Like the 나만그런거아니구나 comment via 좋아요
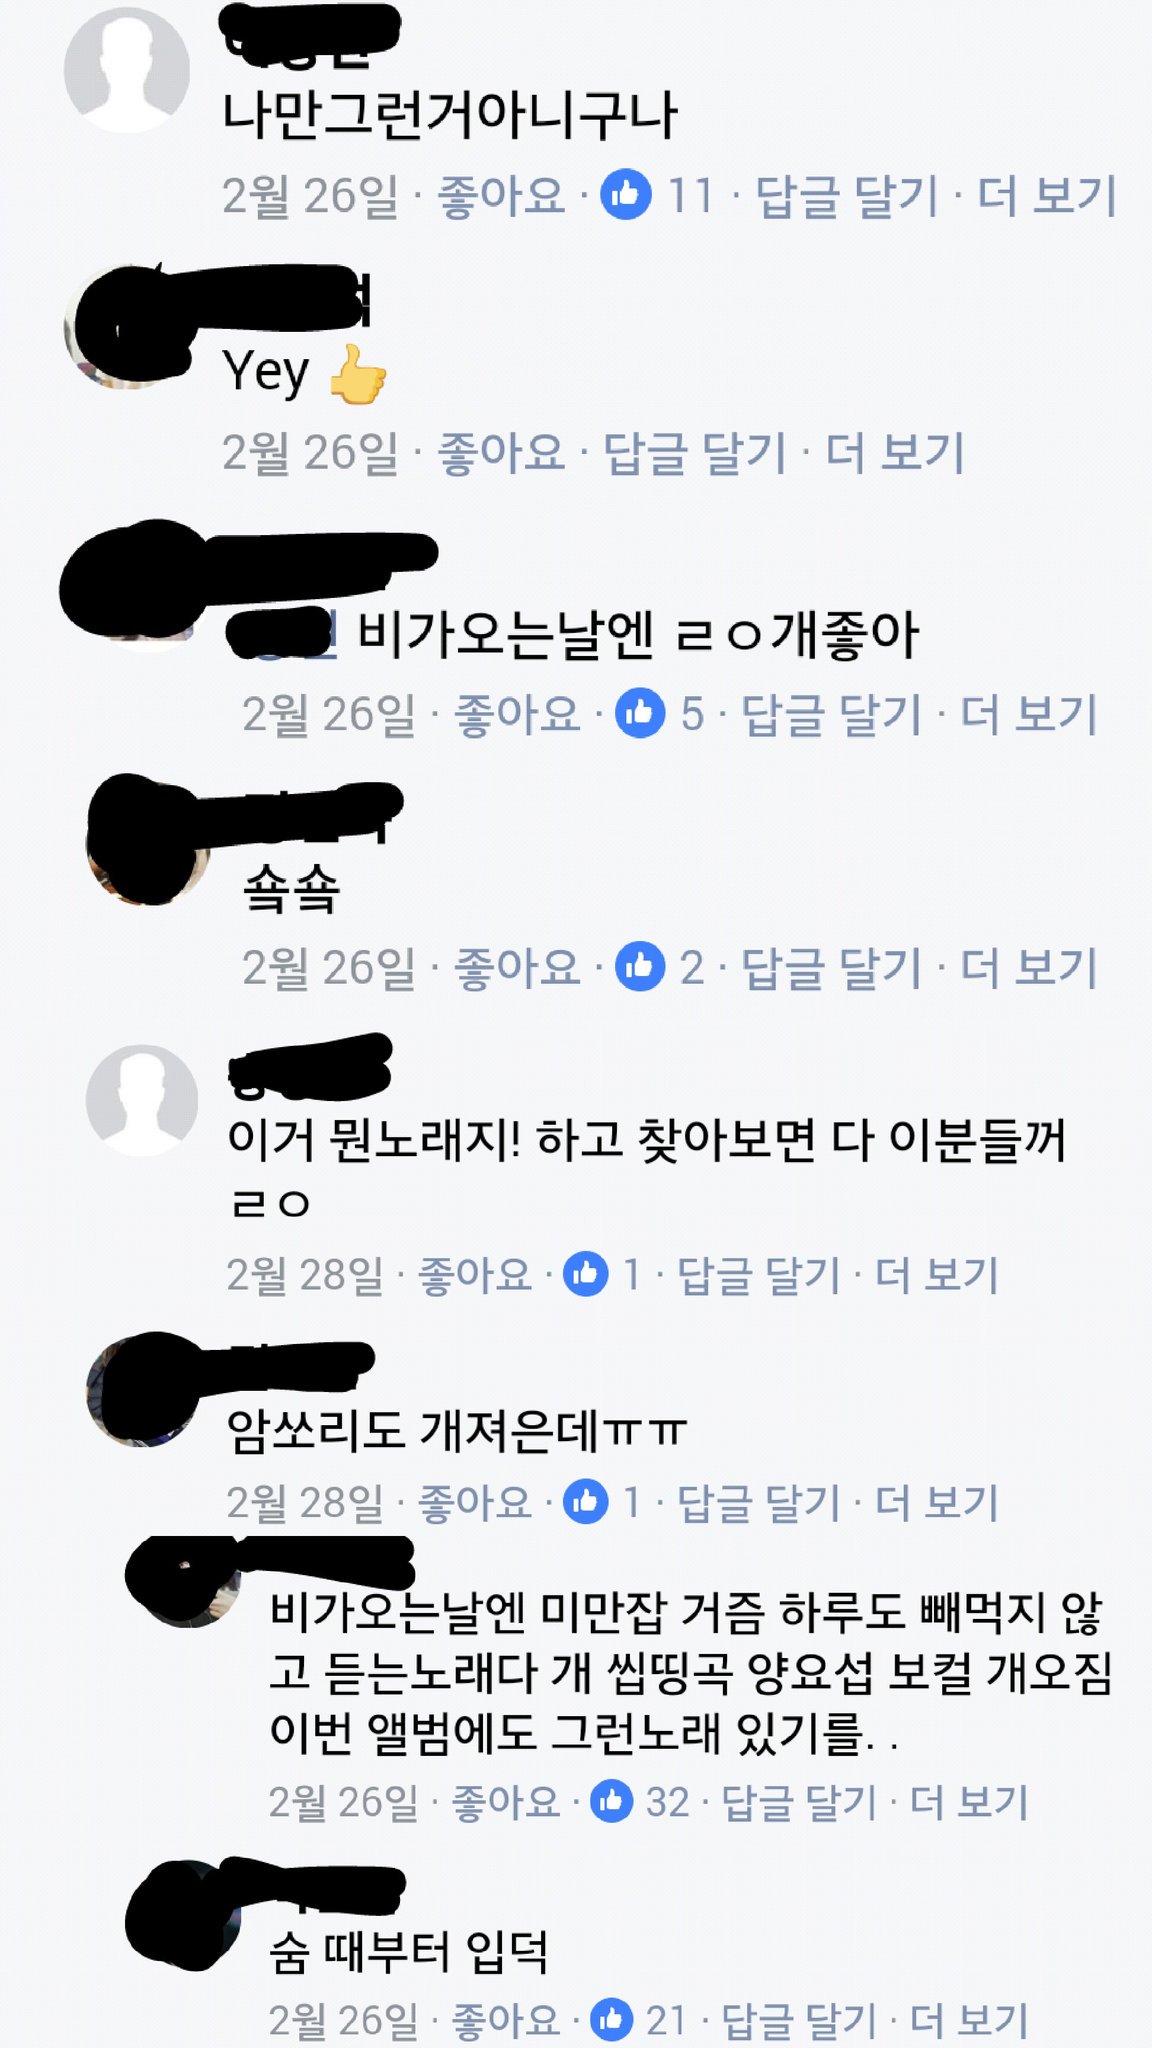The image size is (1152, 2048). 502,195
